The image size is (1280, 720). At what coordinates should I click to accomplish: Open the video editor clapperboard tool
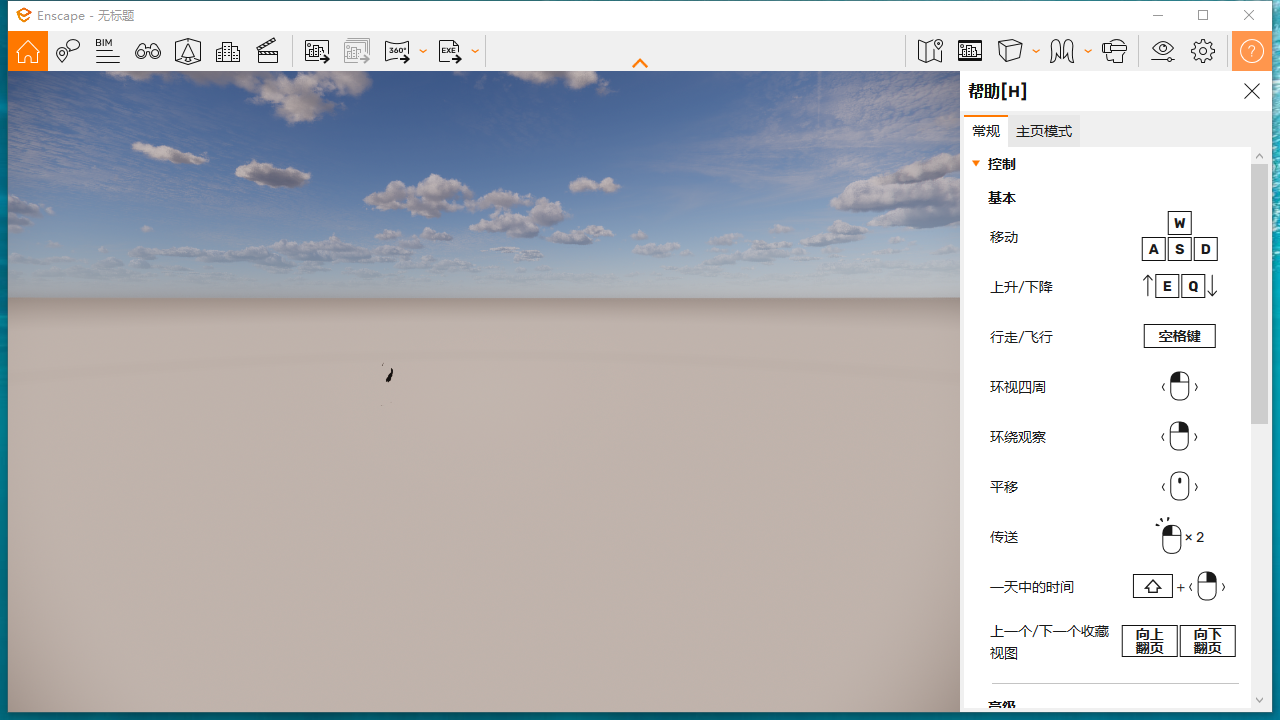[x=267, y=51]
